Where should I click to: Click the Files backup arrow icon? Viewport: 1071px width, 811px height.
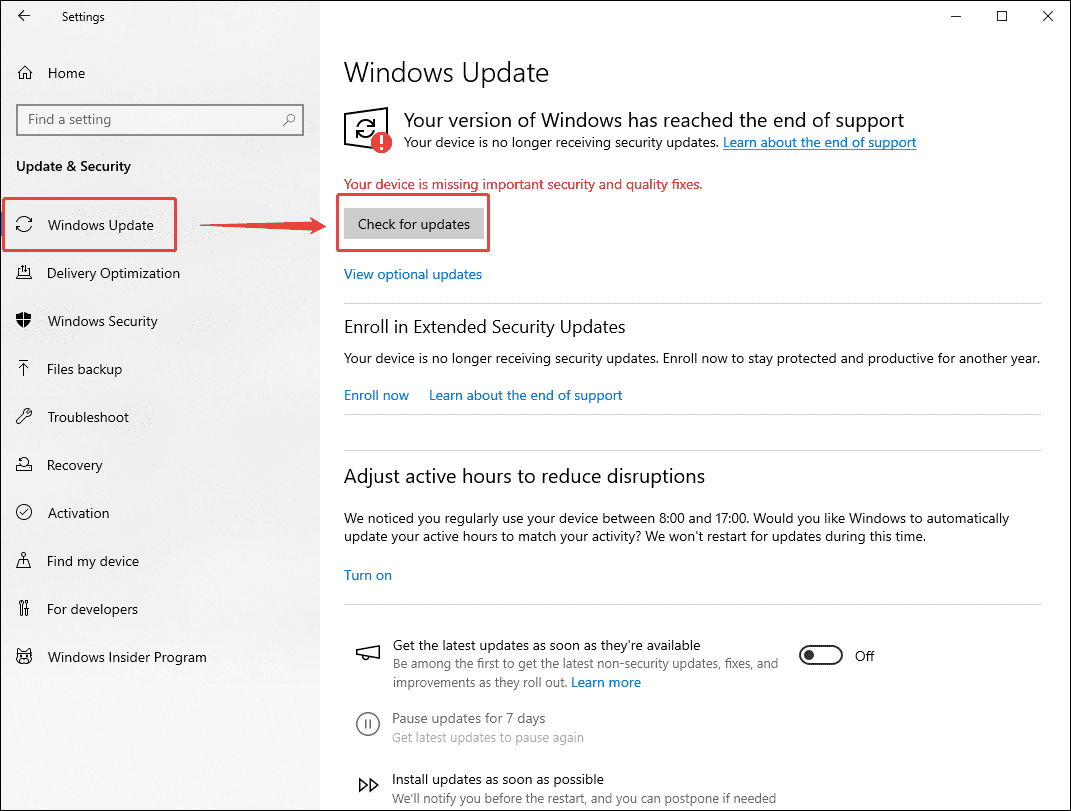tap(24, 368)
